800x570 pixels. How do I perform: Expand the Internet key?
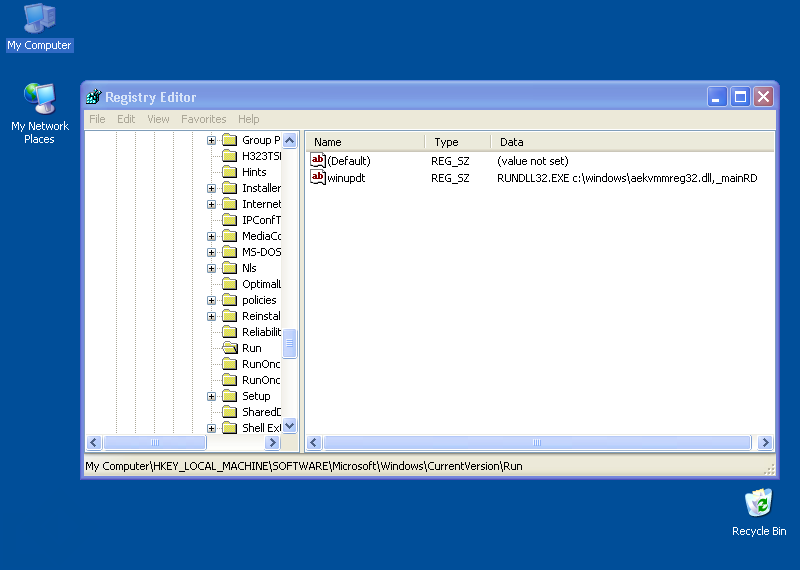(211, 204)
